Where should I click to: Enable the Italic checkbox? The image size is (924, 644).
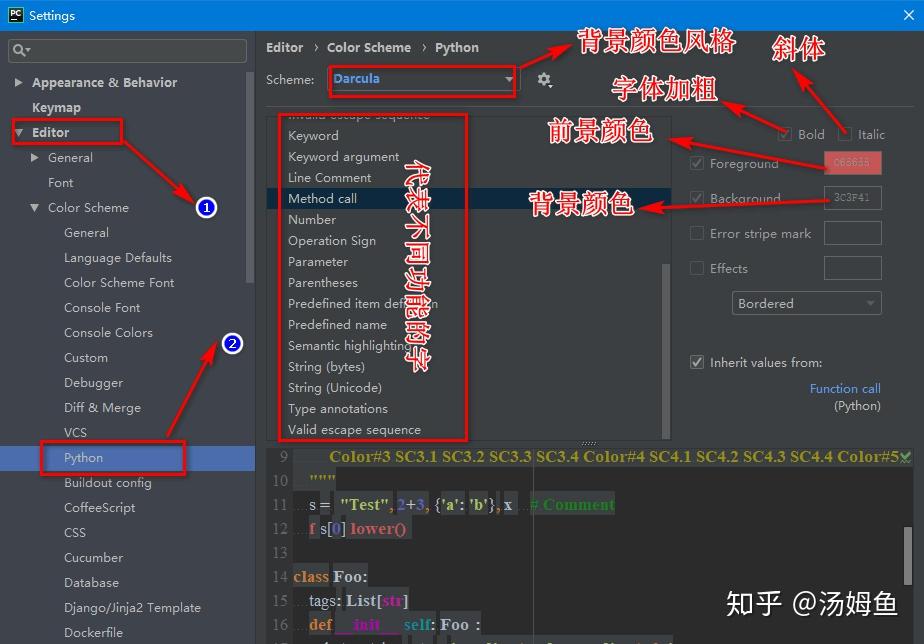point(843,134)
